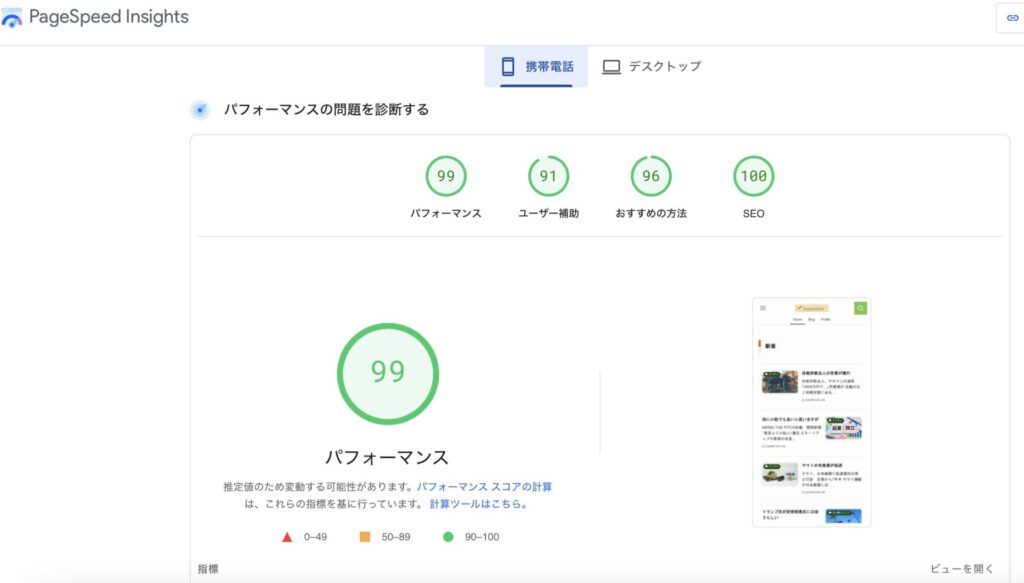The width and height of the screenshot is (1024, 583).
Task: Open the 計算ツールはこちら link
Action: coord(478,504)
